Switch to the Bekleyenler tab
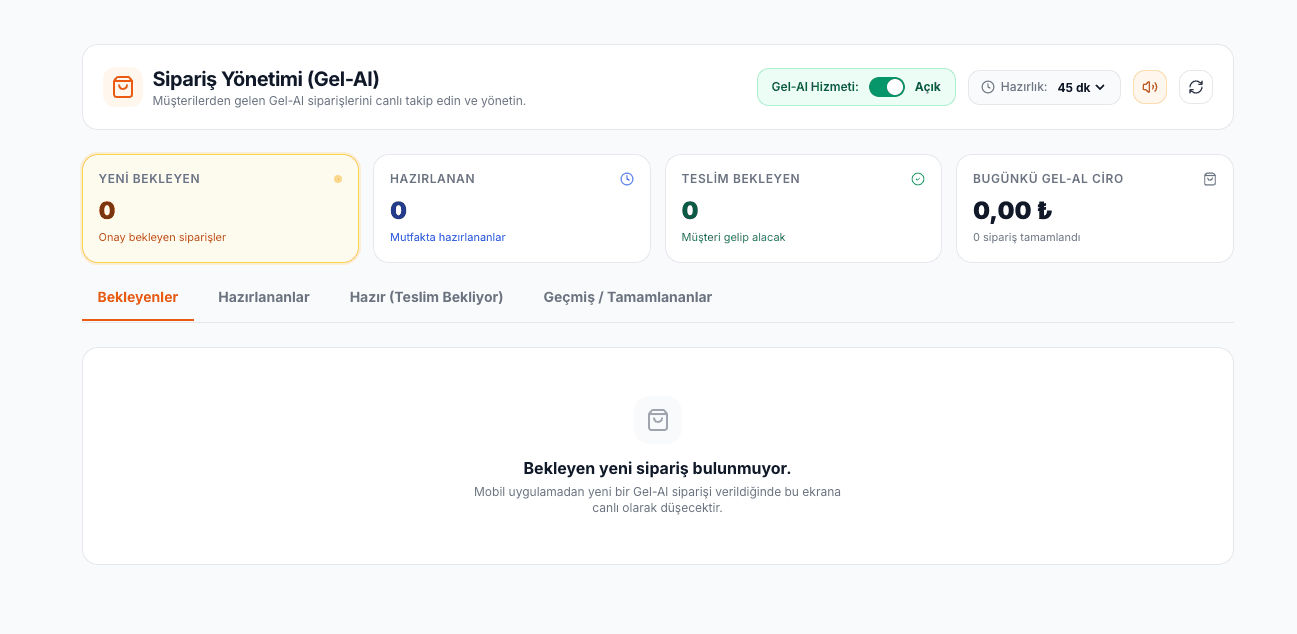Viewport: 1297px width, 634px height. pos(138,298)
